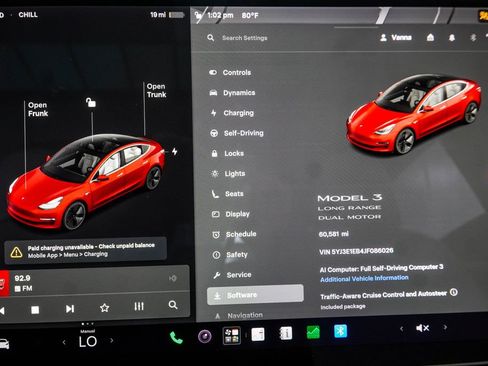Toggle door lock icon above car
The image size is (488, 366).
click(x=91, y=102)
